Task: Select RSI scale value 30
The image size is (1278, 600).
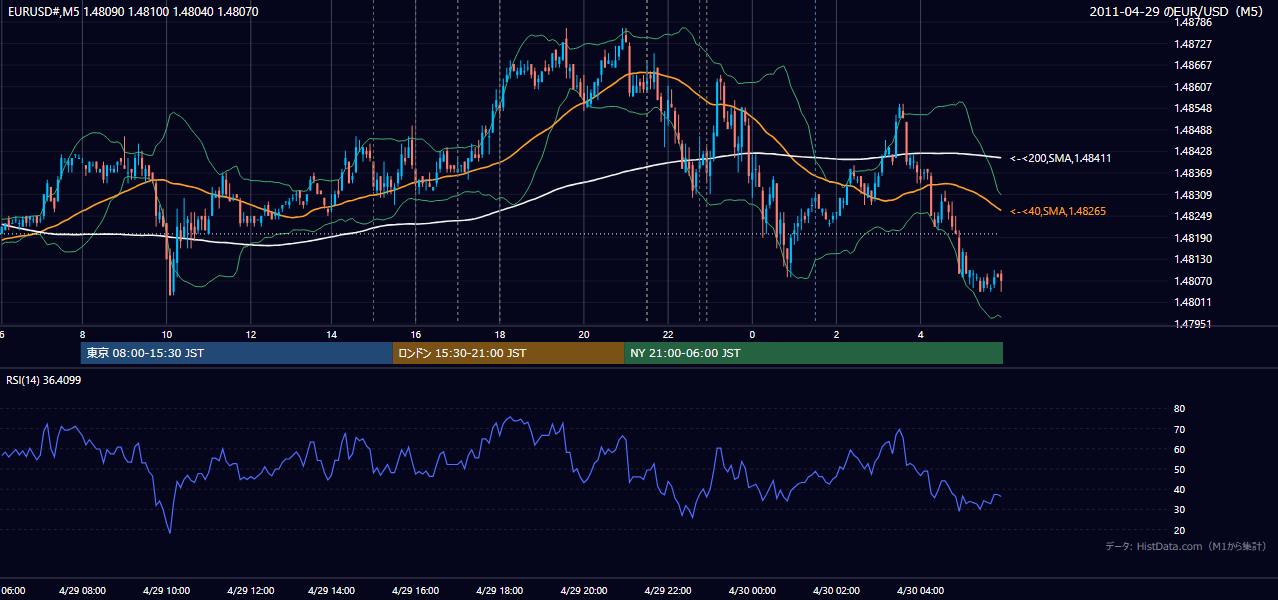Action: pyautogui.click(x=1179, y=510)
